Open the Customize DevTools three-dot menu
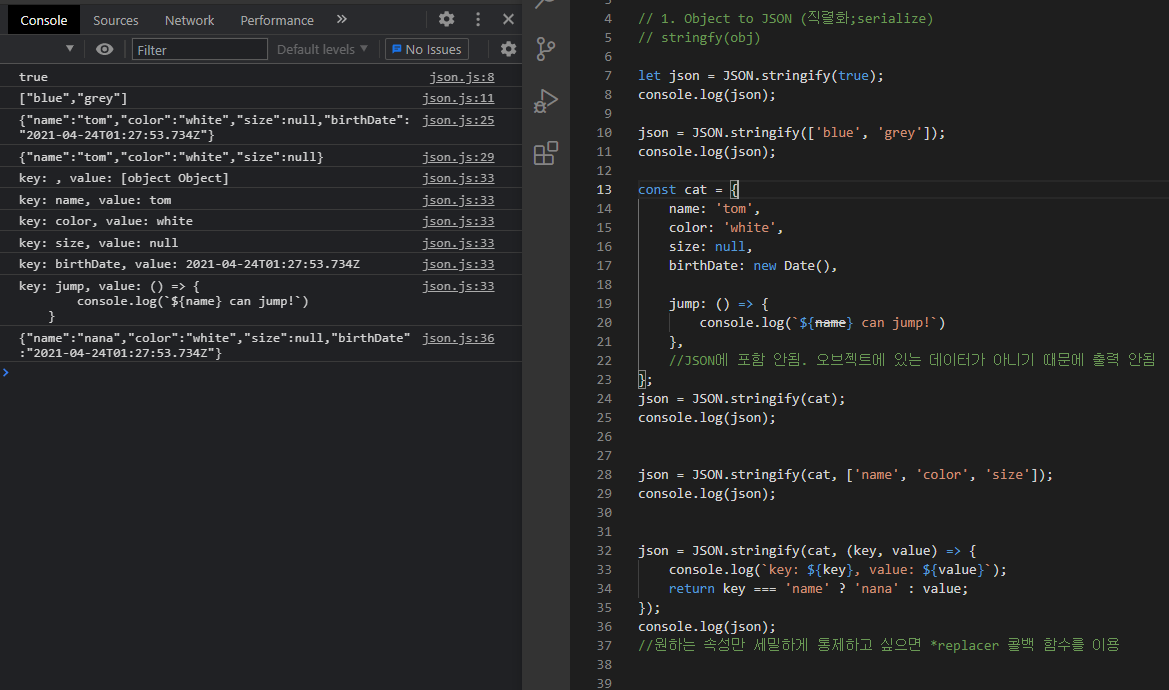 click(x=477, y=19)
